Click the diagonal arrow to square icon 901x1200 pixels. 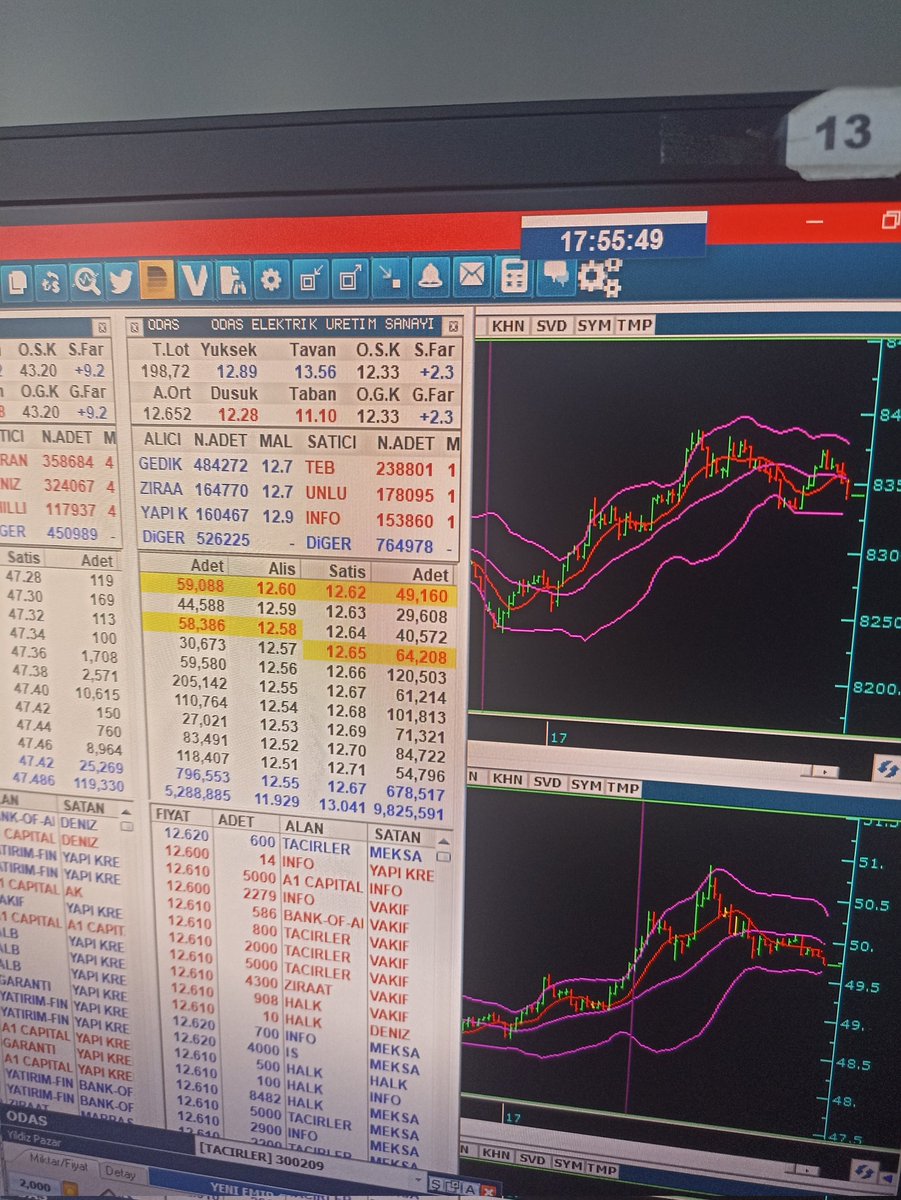pyautogui.click(x=389, y=278)
